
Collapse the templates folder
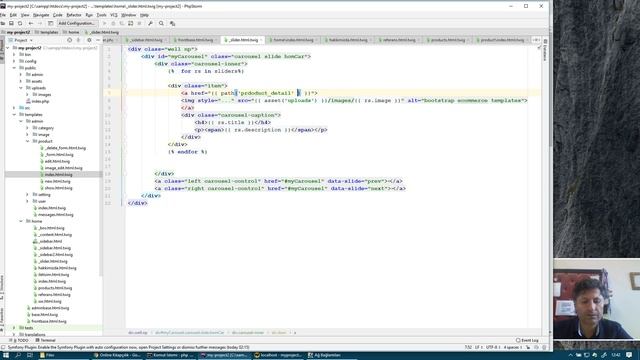(x=14, y=115)
